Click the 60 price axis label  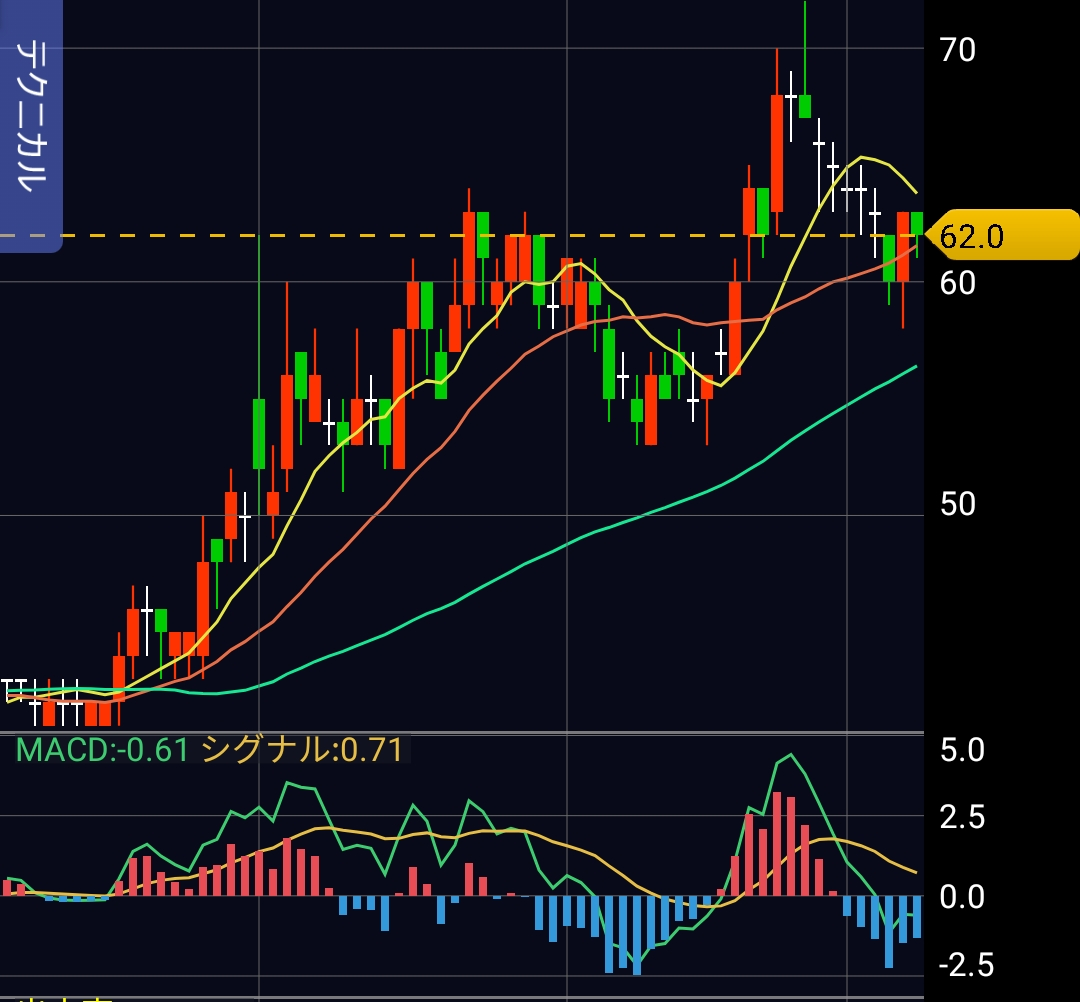[x=957, y=283]
